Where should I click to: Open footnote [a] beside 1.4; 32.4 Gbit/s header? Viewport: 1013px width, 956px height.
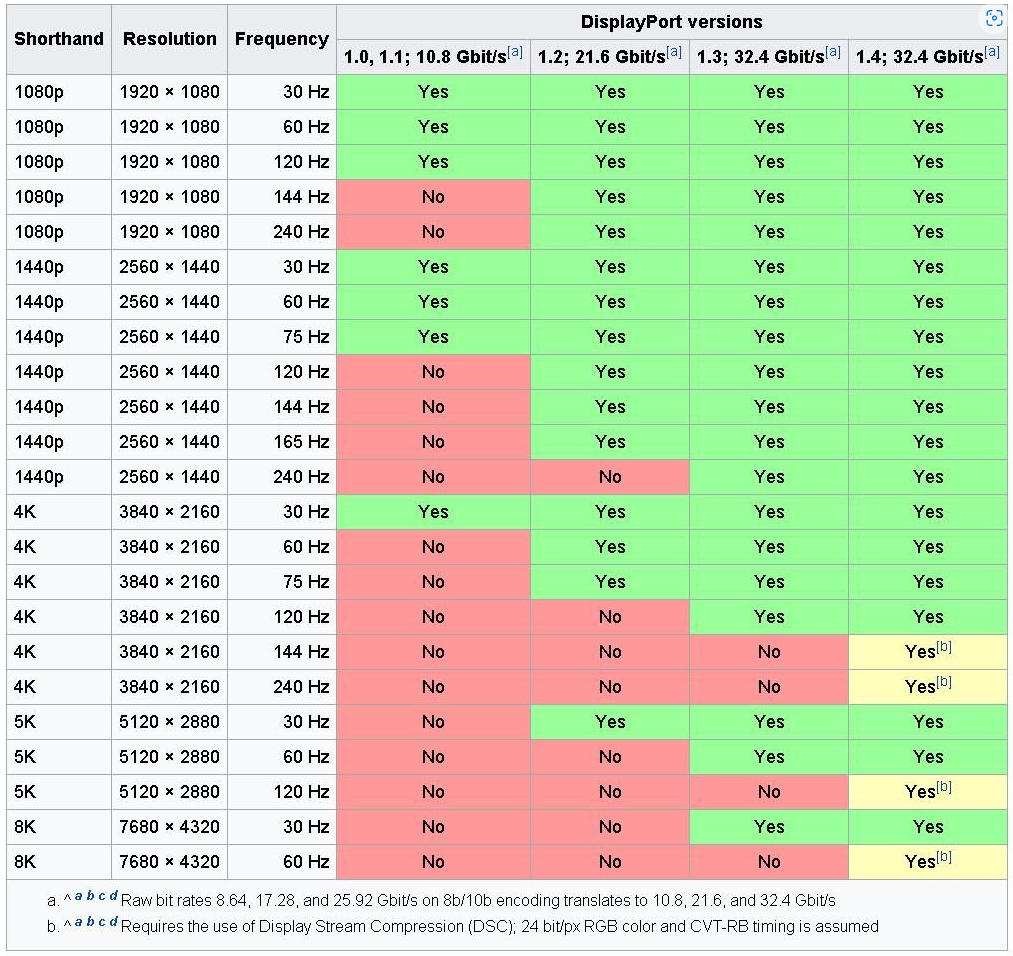click(992, 52)
